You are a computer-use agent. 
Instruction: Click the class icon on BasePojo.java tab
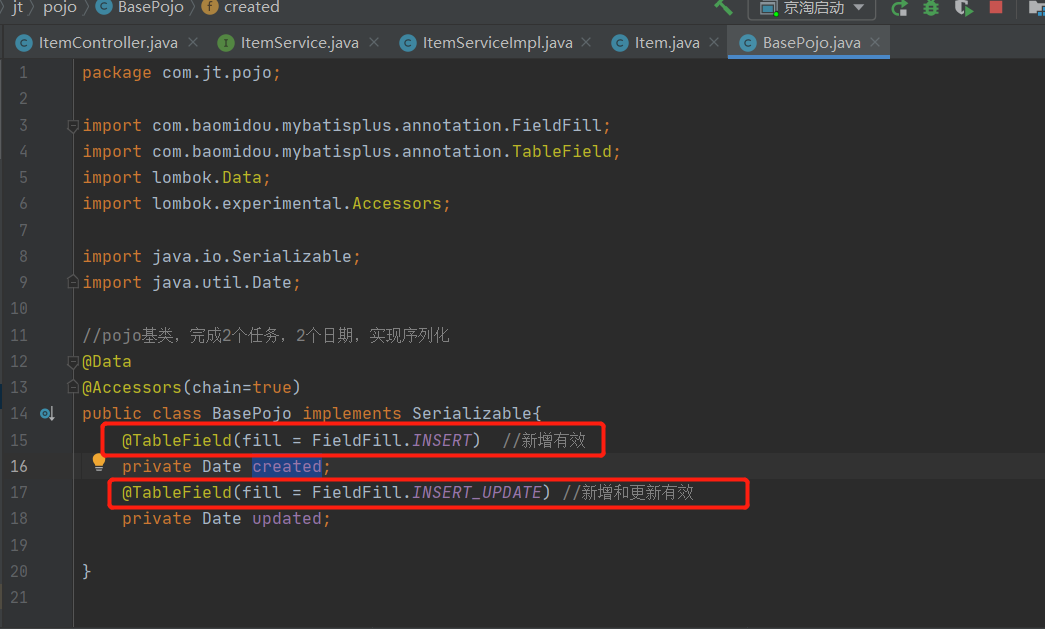coord(748,43)
